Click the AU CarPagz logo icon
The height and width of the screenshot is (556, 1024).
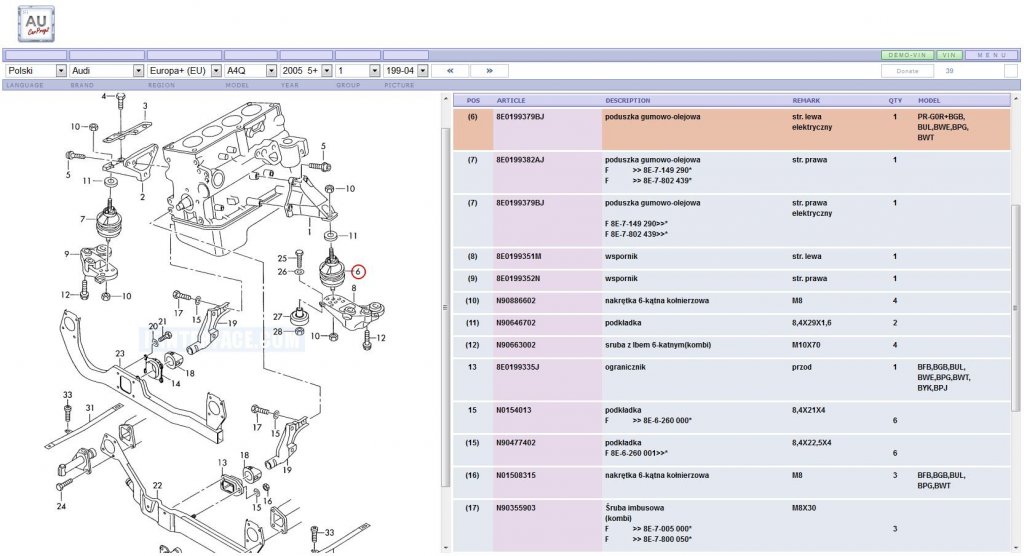(36, 24)
